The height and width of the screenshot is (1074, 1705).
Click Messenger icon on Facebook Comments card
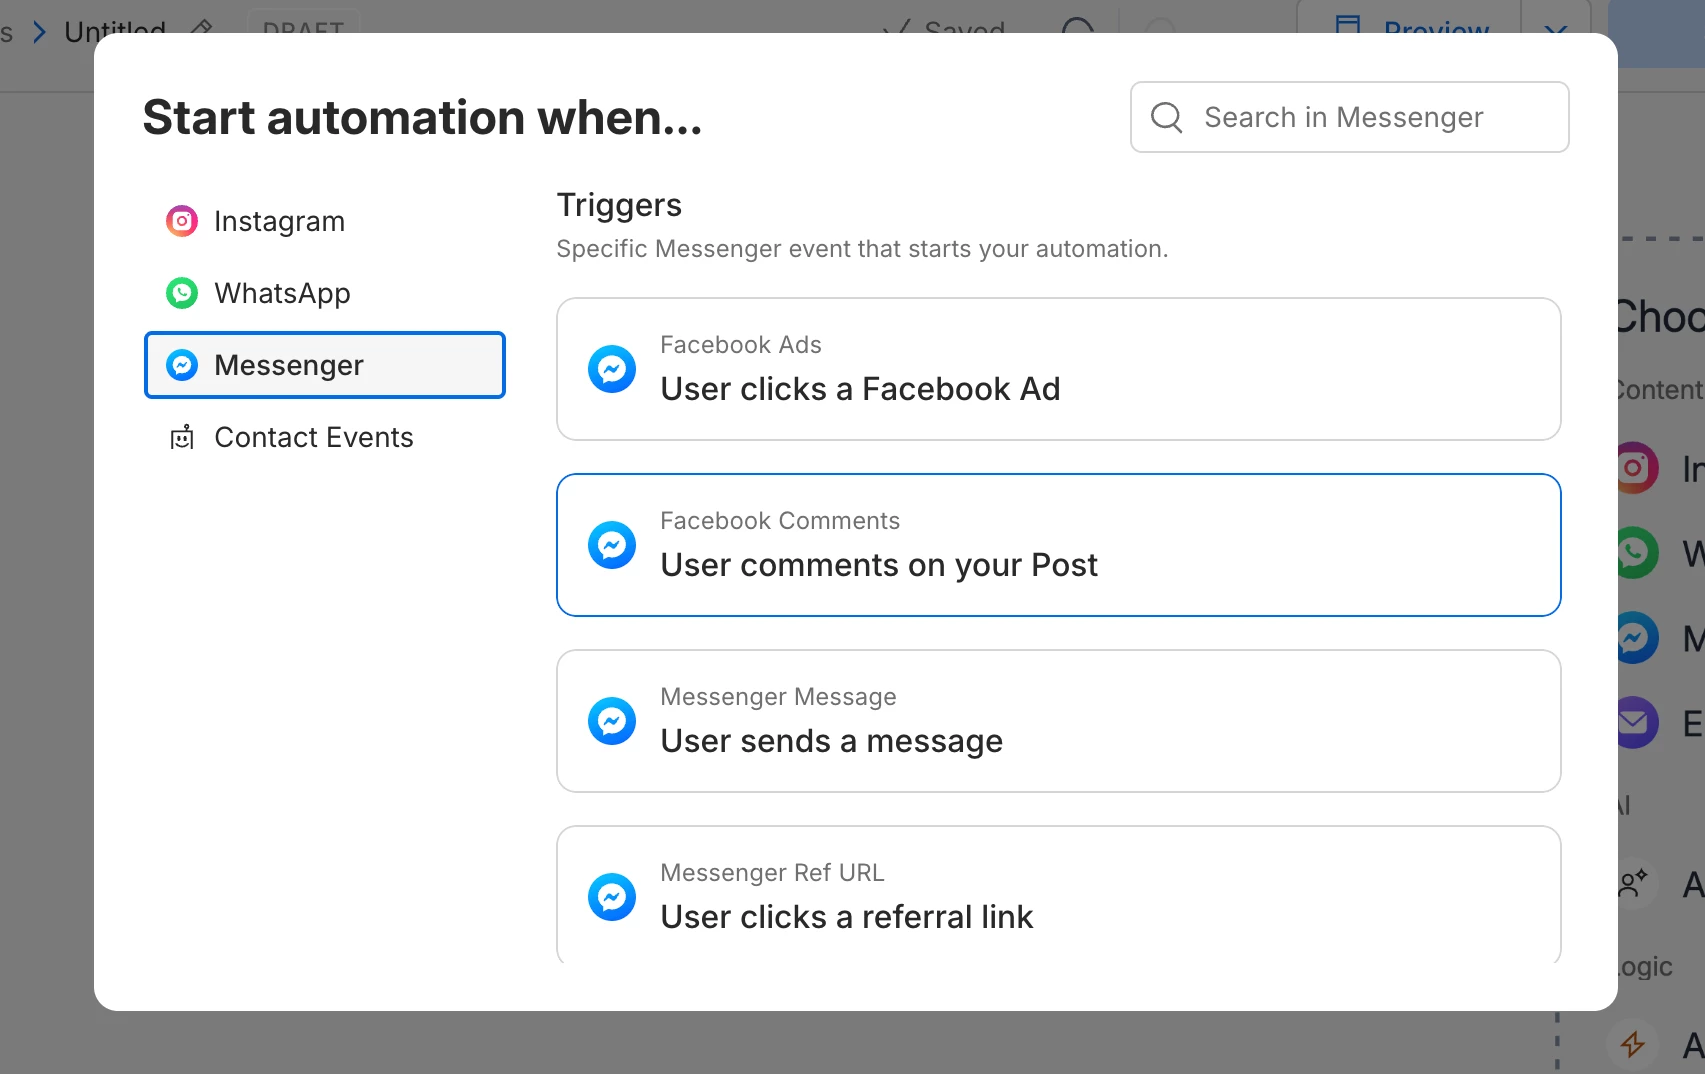pyautogui.click(x=612, y=545)
